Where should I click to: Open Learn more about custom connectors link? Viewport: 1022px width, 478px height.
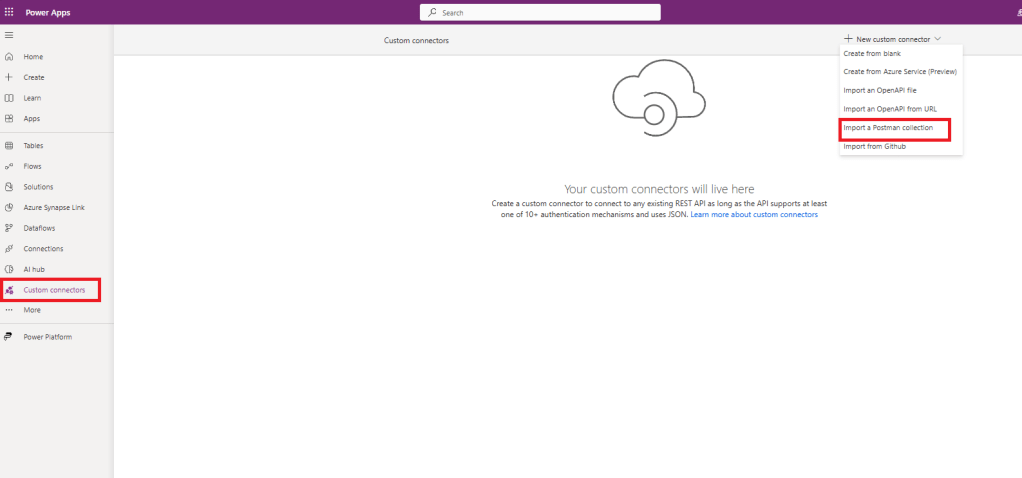754,215
